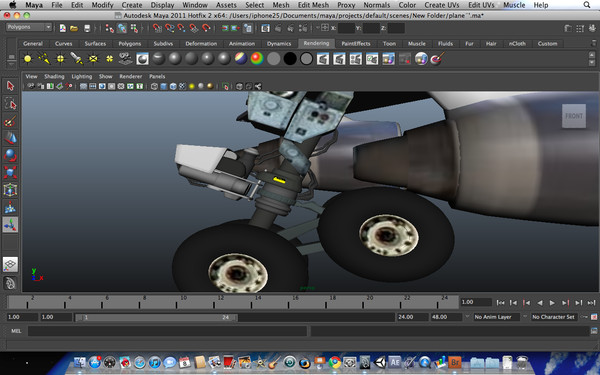This screenshot has width=600, height=375.
Task: Toggle use all lights in viewport
Action: (x=192, y=86)
